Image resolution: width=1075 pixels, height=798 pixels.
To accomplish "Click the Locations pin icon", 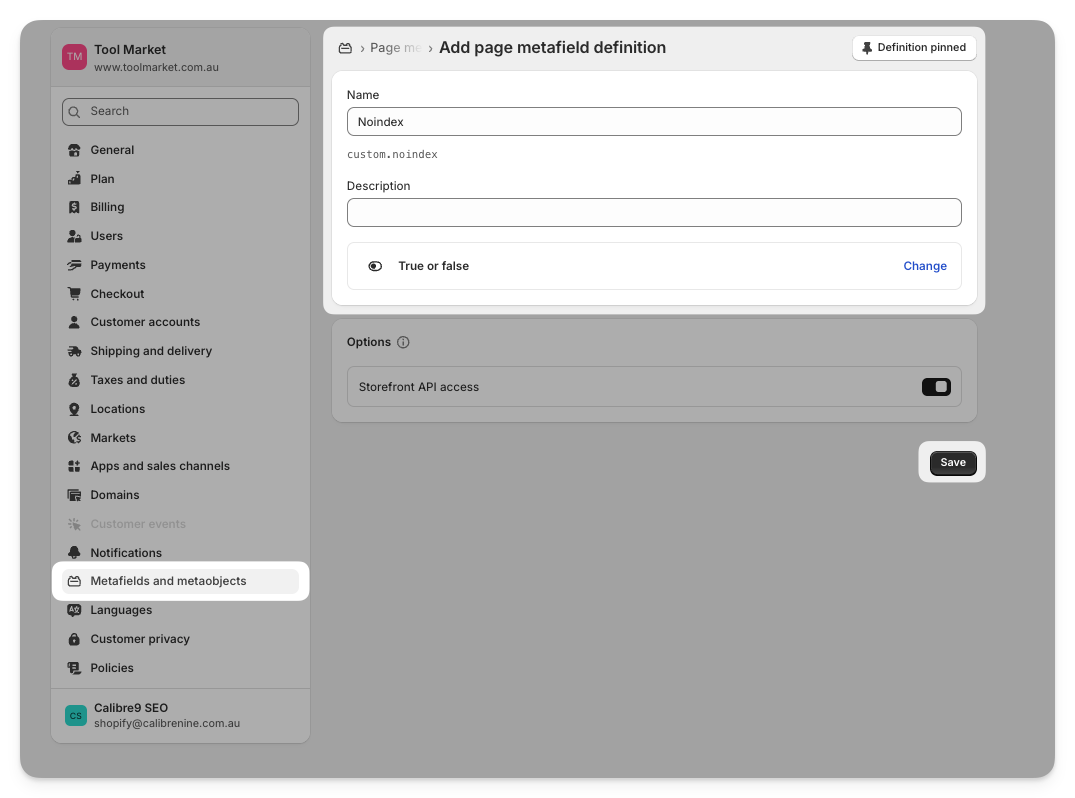I will pos(74,409).
